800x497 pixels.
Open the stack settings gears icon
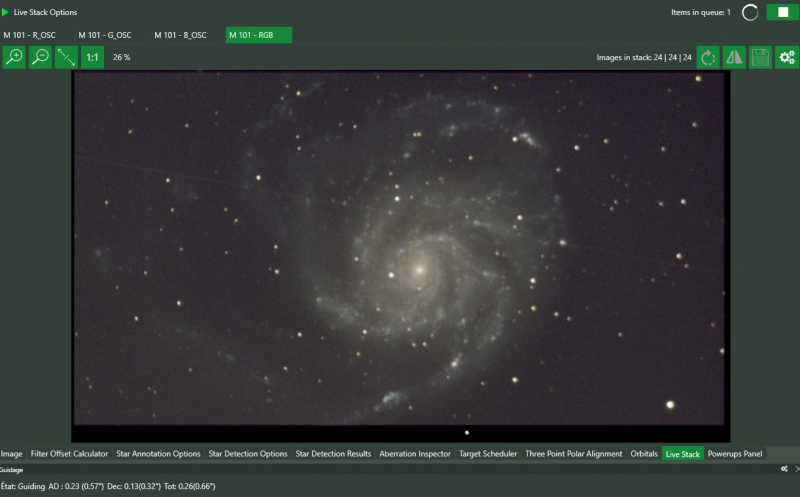(x=787, y=57)
